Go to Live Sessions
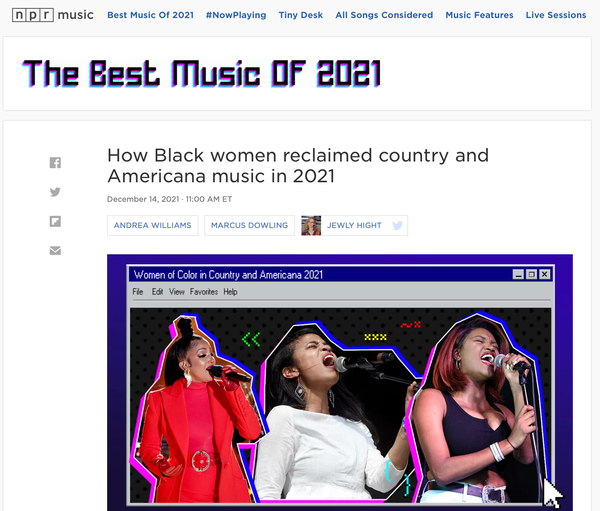This screenshot has width=600, height=511. [x=556, y=15]
